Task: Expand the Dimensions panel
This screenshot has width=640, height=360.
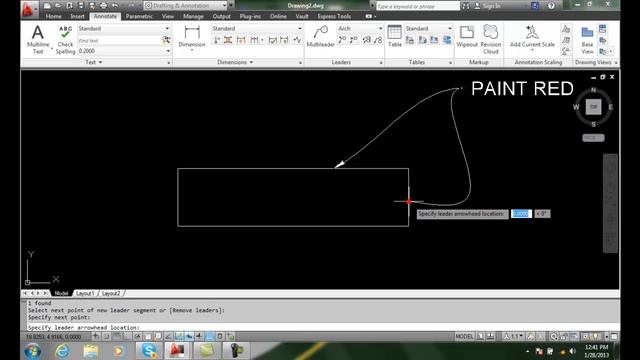Action: (x=235, y=62)
